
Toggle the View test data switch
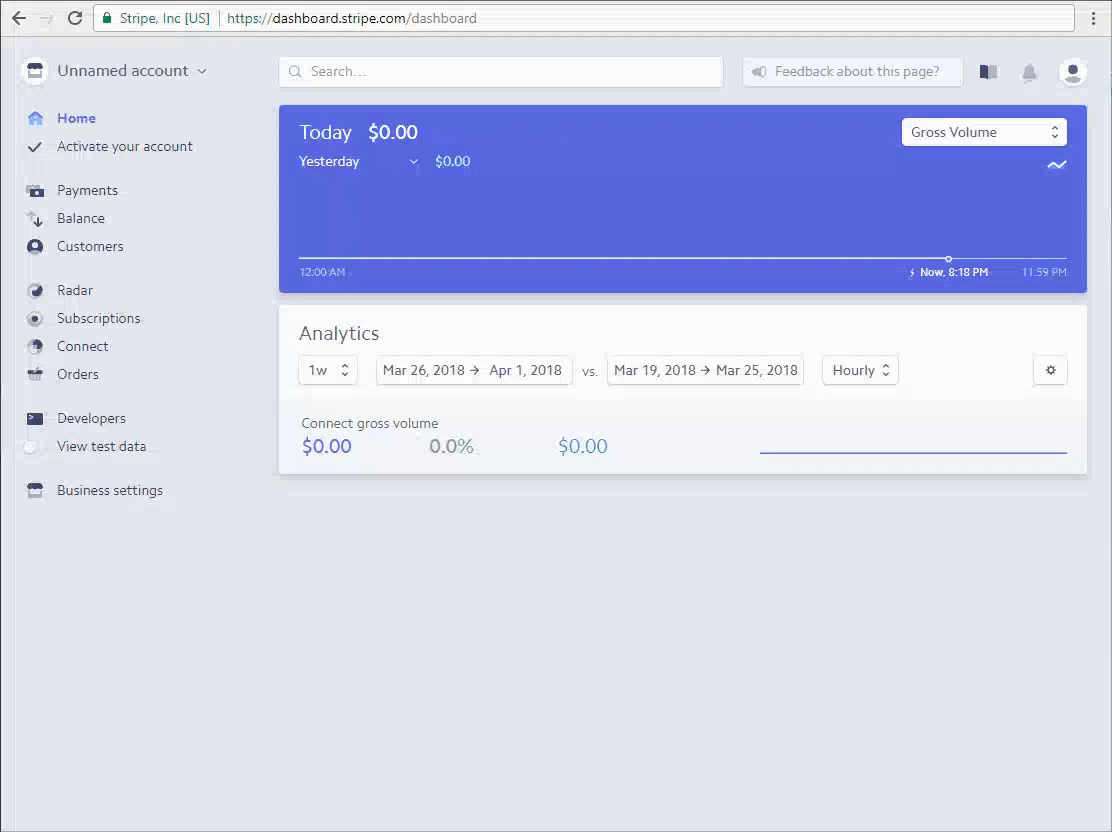coord(35,447)
